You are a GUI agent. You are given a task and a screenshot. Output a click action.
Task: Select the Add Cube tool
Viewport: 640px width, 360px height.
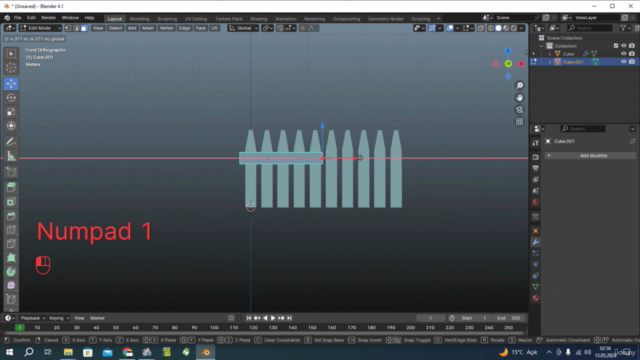pos(11,172)
